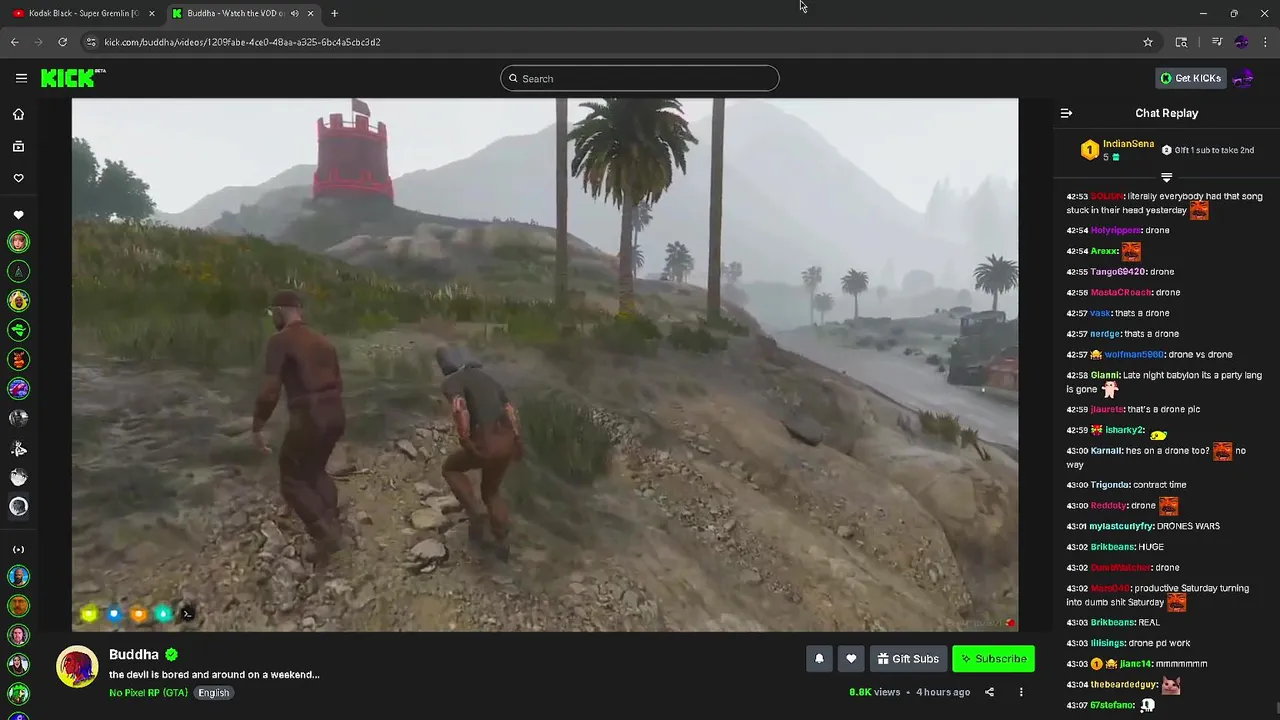Reload the current page
1280x720 pixels.
point(62,42)
